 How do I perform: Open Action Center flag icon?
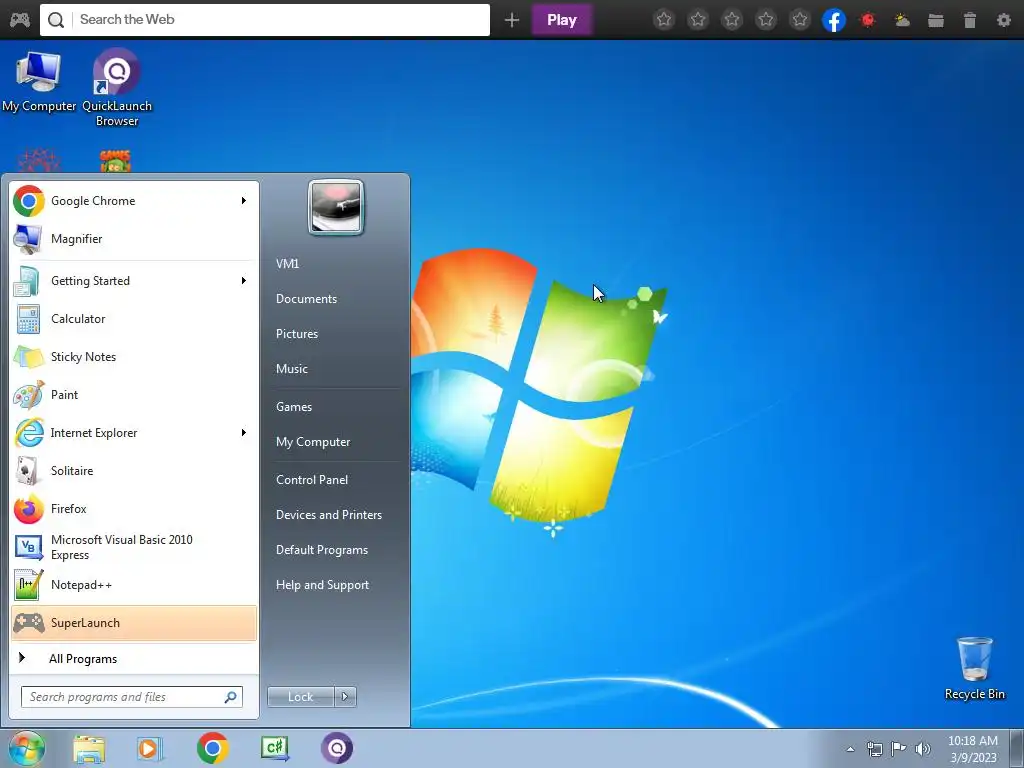tap(899, 749)
